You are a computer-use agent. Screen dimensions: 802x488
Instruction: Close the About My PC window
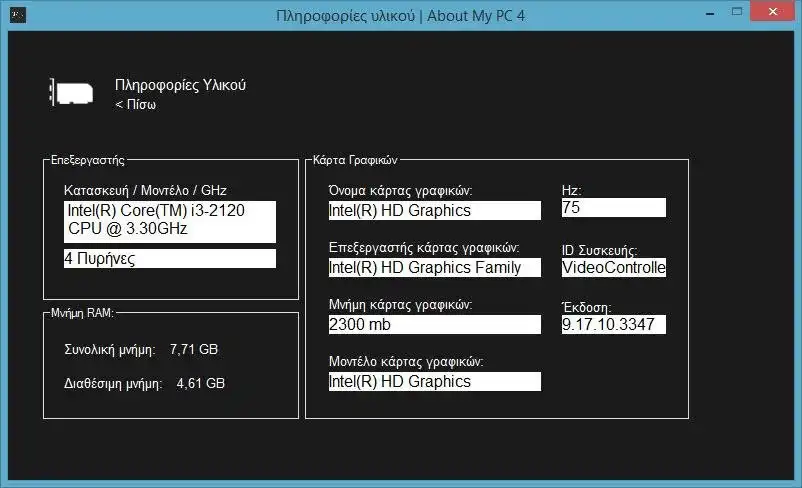pyautogui.click(x=773, y=11)
